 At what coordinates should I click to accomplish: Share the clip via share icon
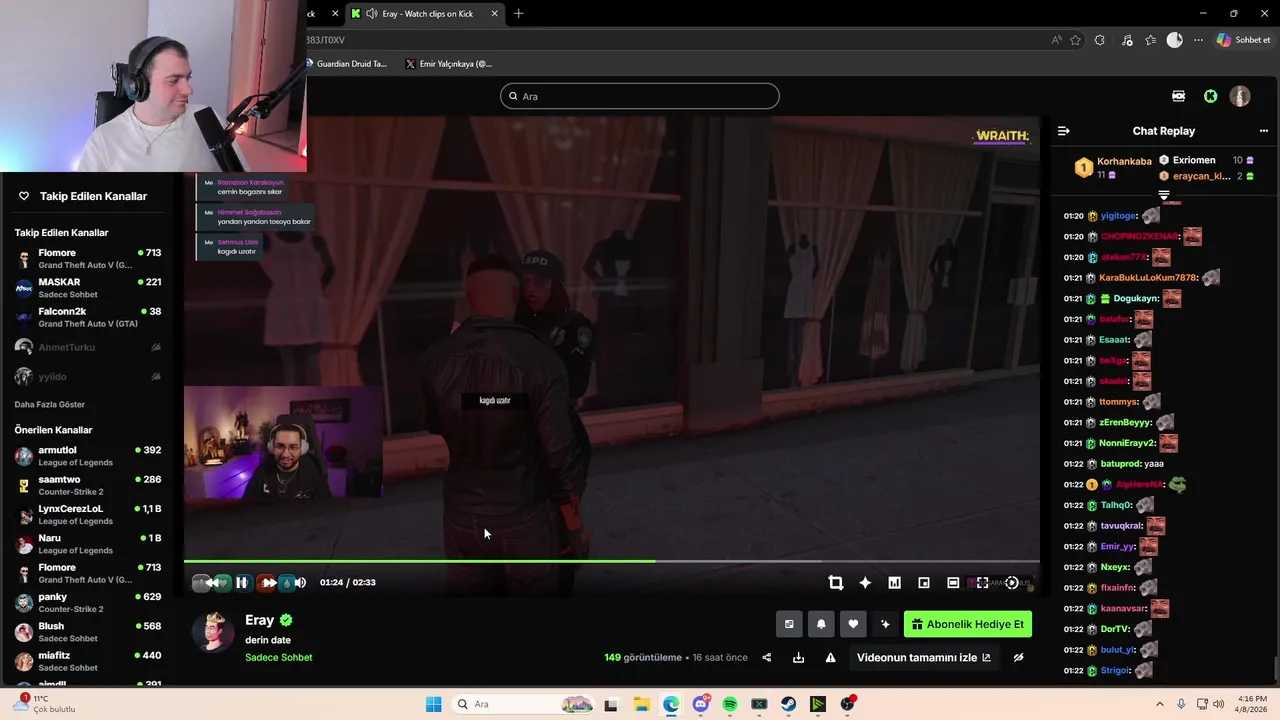767,658
